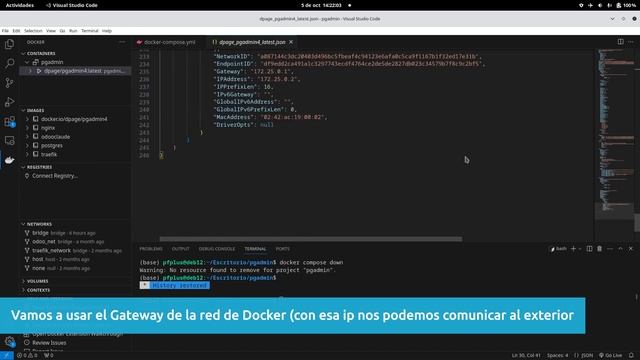Expand the nginx image
This screenshot has height=360, width=640.
point(27,128)
